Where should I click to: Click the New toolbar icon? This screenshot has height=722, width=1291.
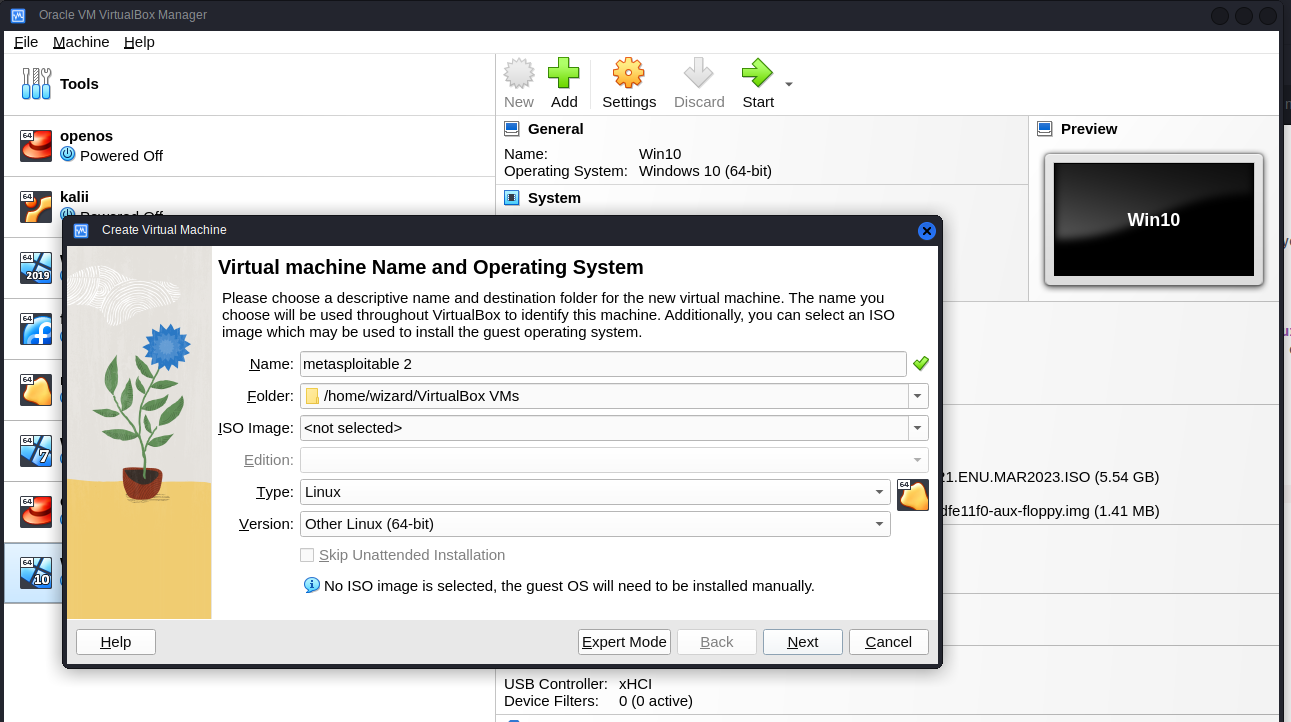519,74
